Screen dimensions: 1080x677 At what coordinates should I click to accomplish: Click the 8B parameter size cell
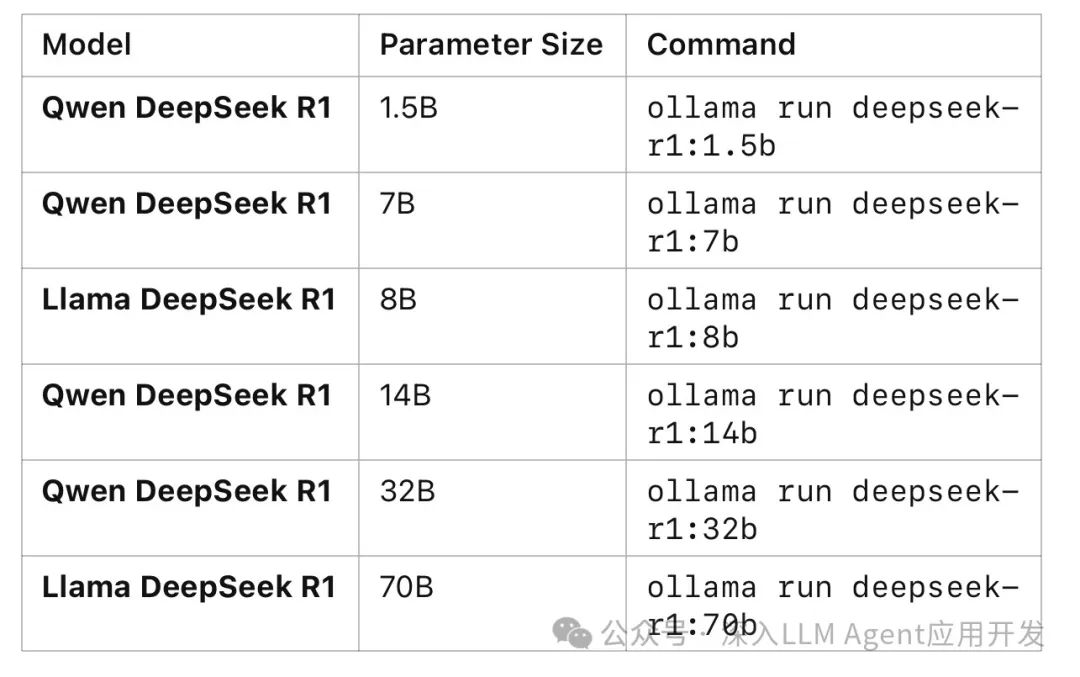pos(398,300)
